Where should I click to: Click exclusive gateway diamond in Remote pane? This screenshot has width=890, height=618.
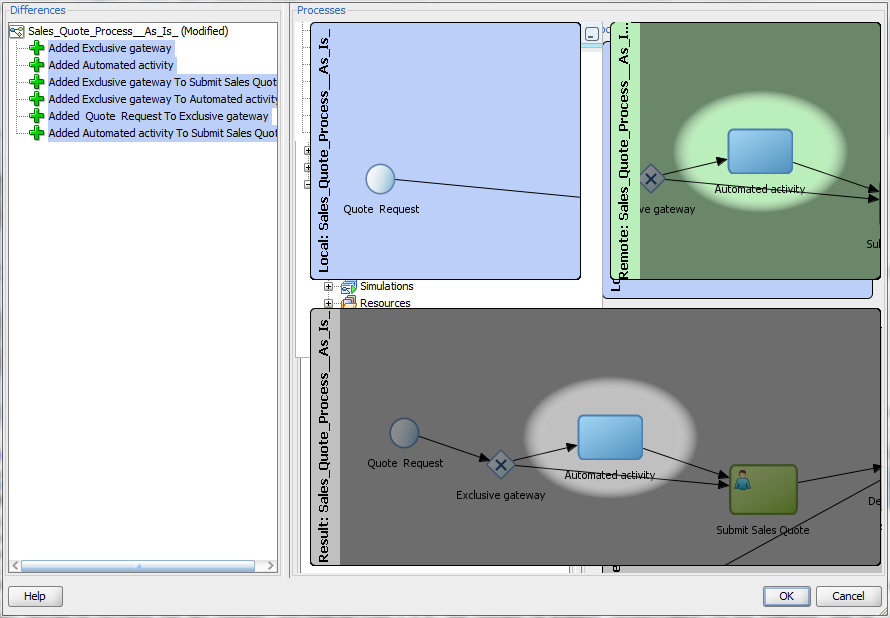pyautogui.click(x=651, y=179)
